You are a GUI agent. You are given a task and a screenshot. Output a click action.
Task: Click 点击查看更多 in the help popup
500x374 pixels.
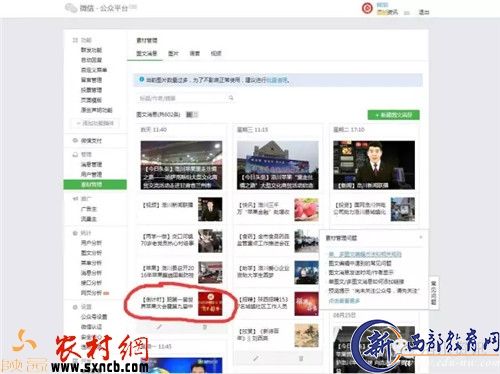pyautogui.click(x=344, y=301)
